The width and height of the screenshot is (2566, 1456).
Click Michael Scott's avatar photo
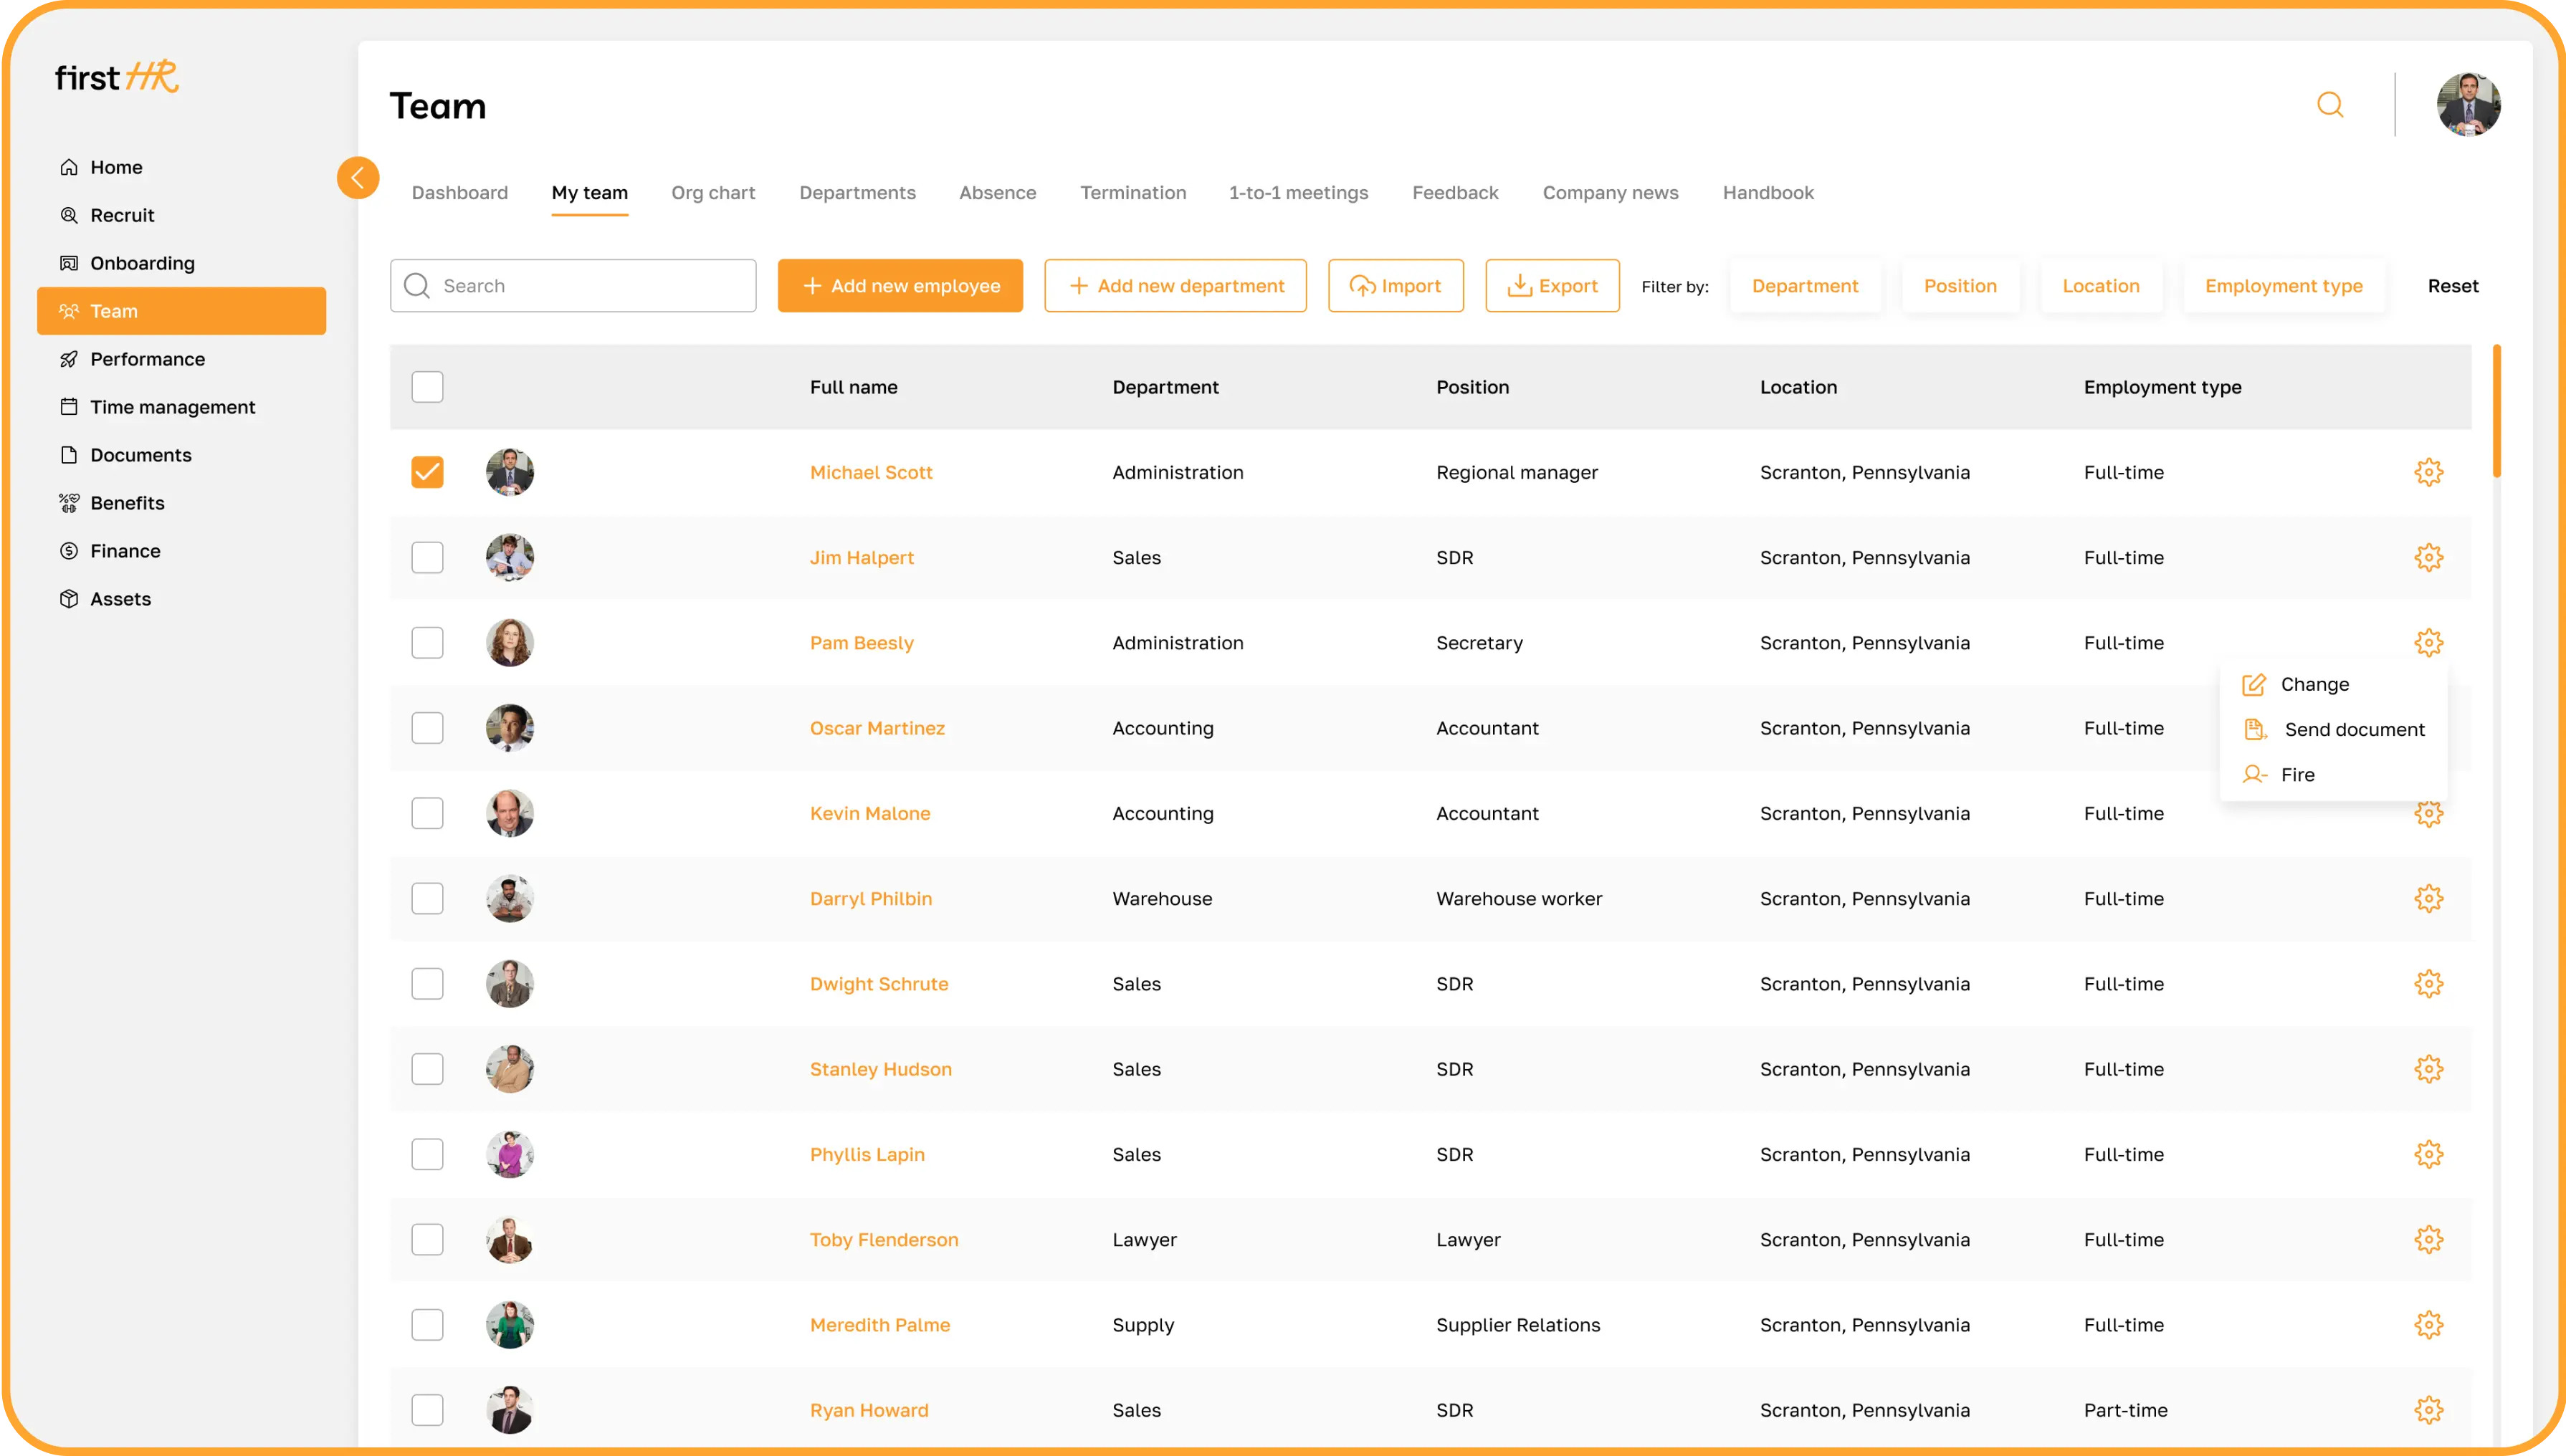(510, 472)
